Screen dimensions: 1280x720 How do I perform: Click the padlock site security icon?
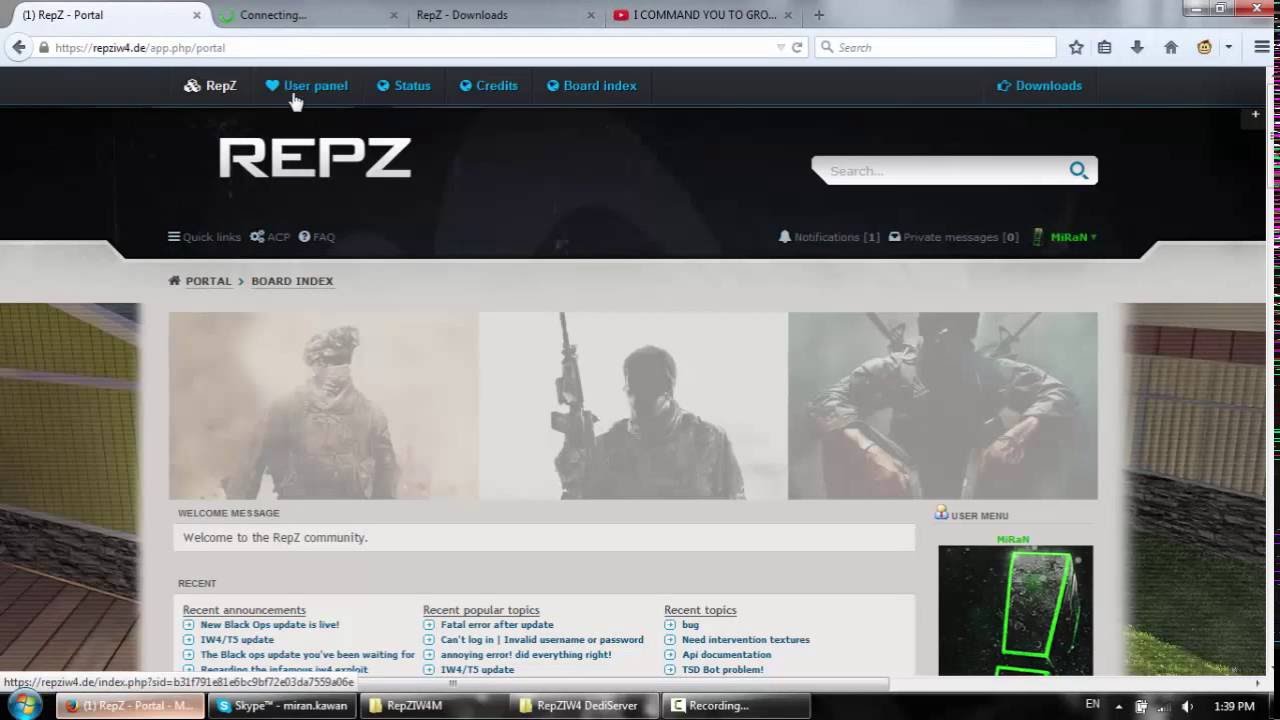43,47
